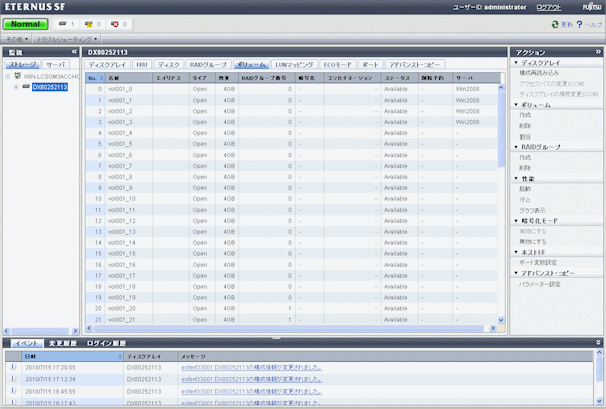Open the トラブルシューティング dropdown menu
The height and width of the screenshot is (409, 606).
(x=67, y=39)
